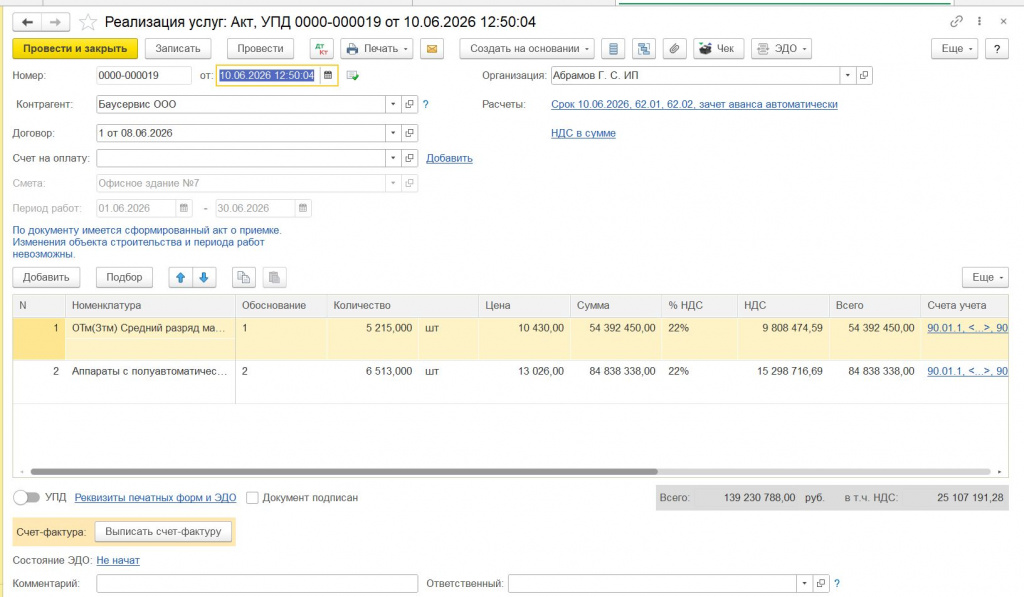Check the Документ подписан checkbox
The height and width of the screenshot is (597, 1024).
click(x=252, y=498)
